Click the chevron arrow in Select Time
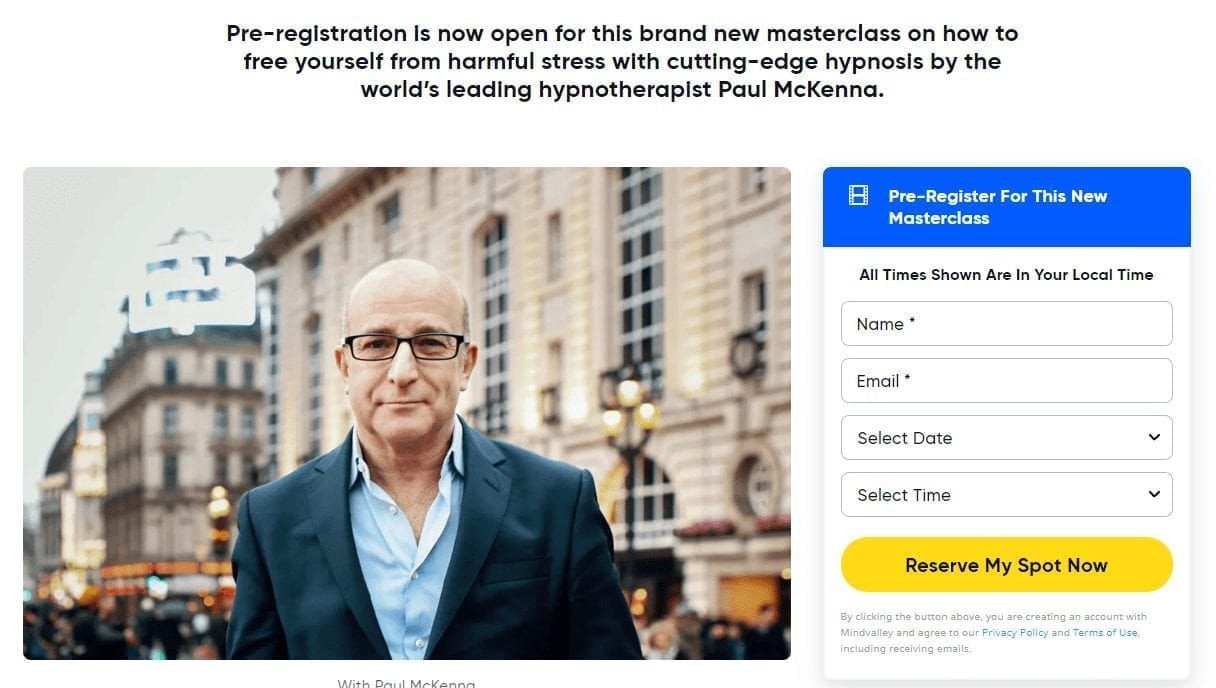Screen dimensions: 1216x688 pyautogui.click(x=1154, y=494)
